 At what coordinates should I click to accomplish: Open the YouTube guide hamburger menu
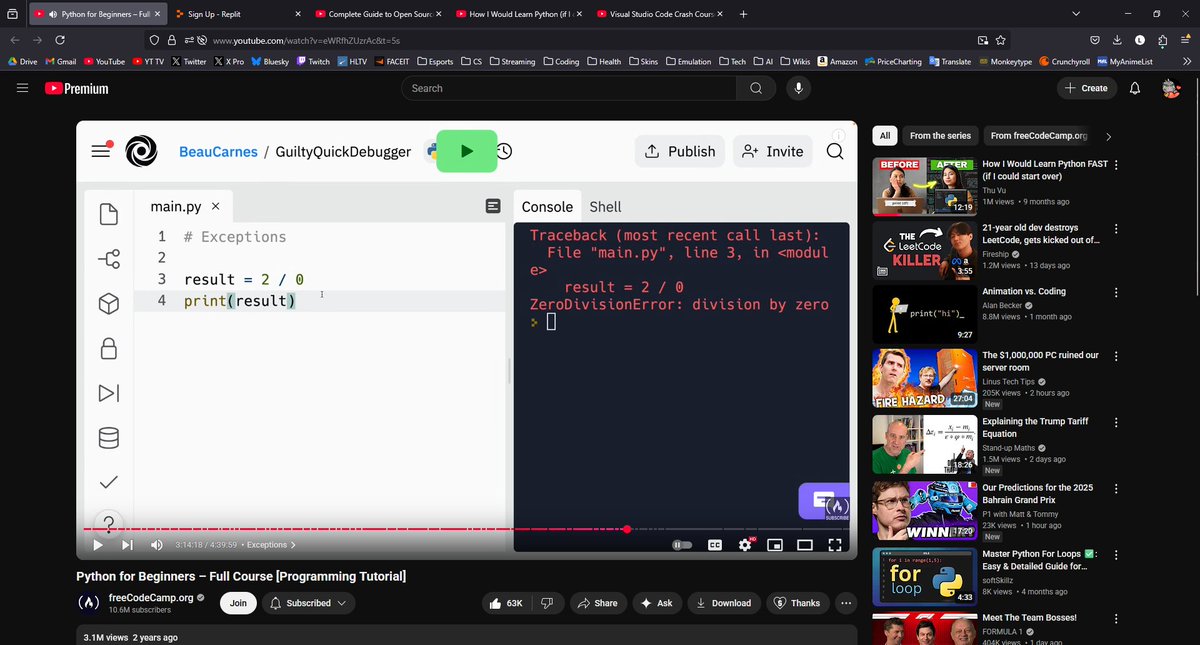point(22,88)
